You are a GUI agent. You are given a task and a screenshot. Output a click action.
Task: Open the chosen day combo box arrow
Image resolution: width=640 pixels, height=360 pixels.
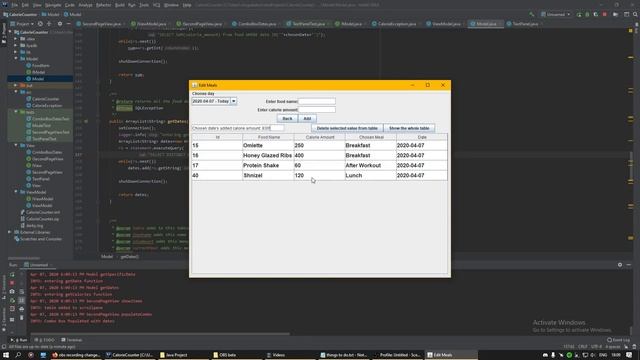pos(233,101)
